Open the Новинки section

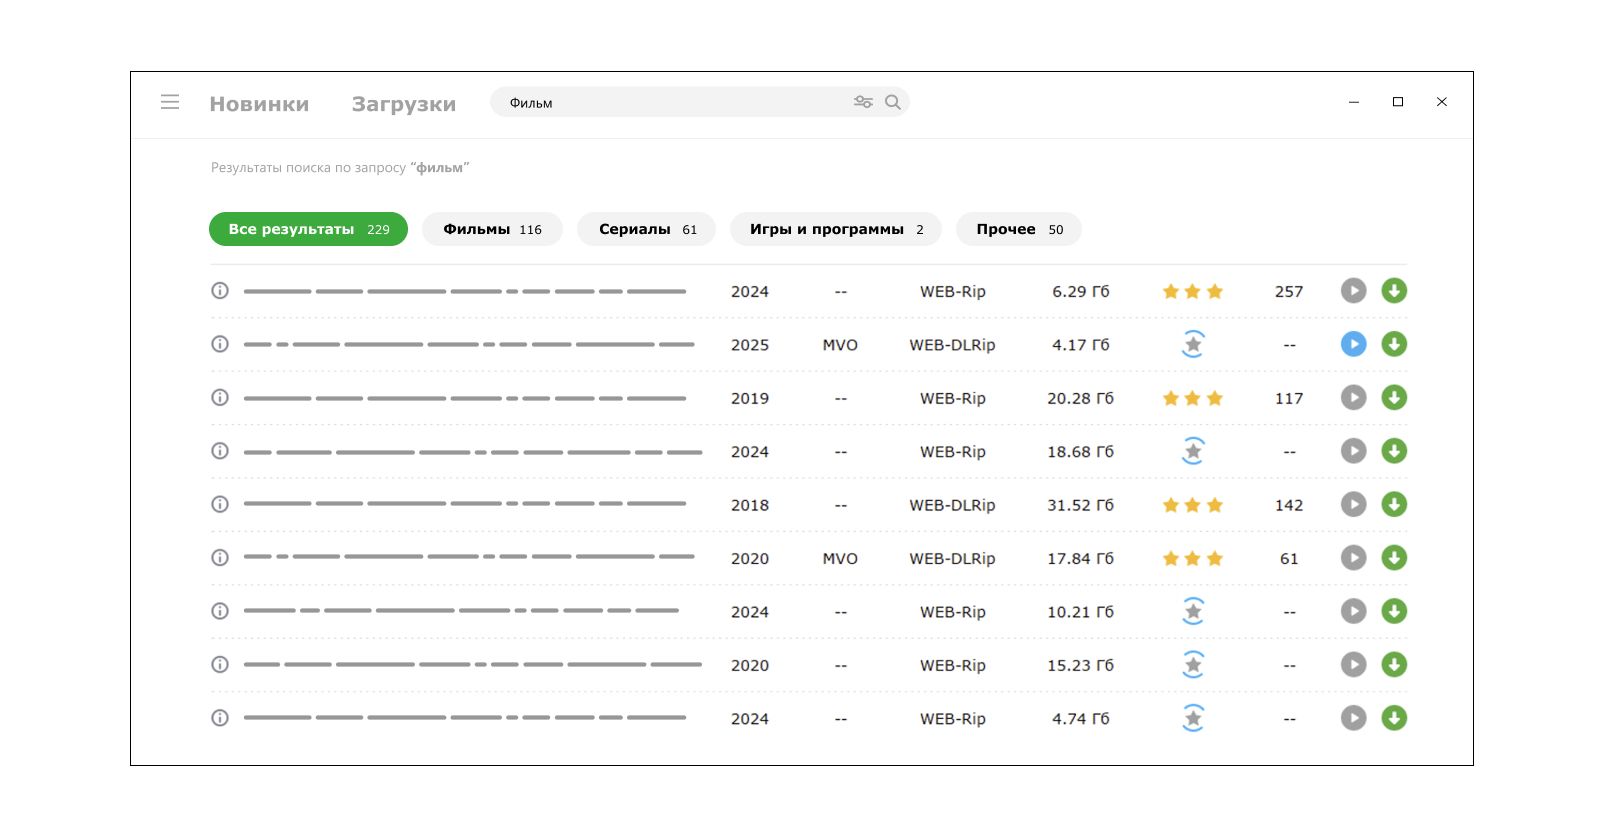tap(259, 104)
